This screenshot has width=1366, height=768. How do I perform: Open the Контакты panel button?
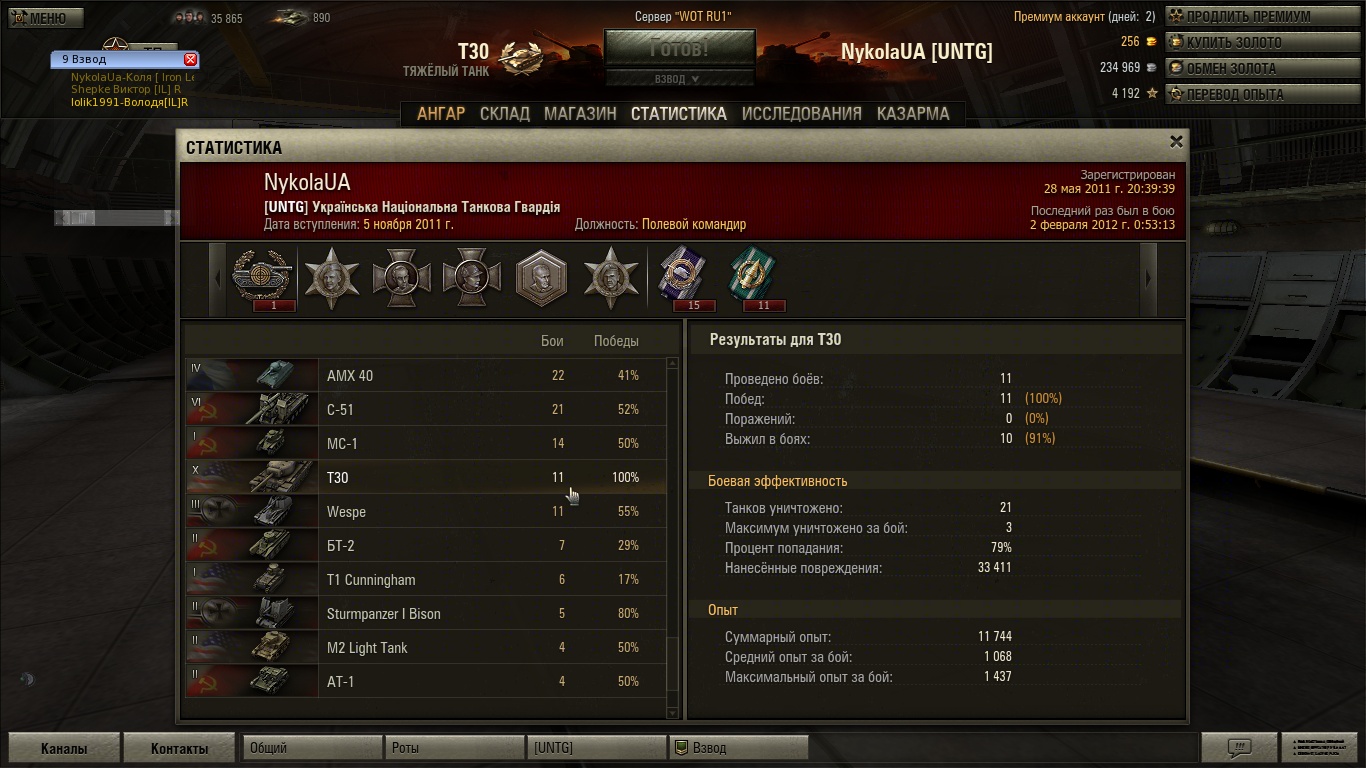tap(180, 748)
